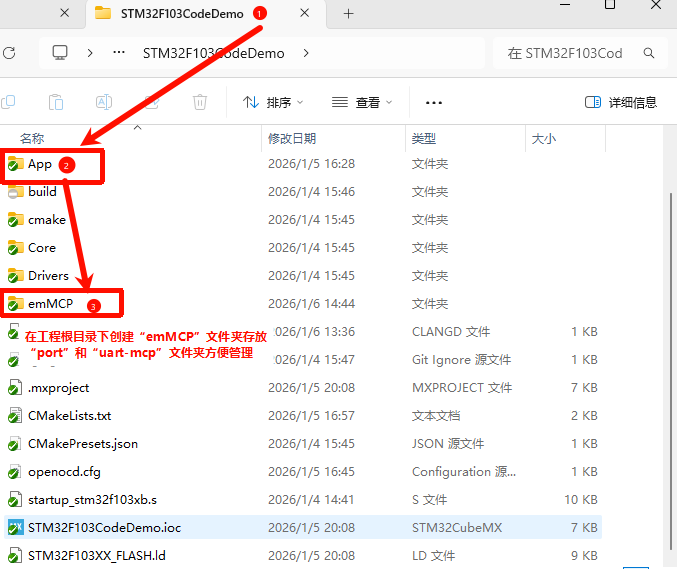Click the This PC monitor icon in address bar
Screen dimensions: 677x569
click(60, 53)
